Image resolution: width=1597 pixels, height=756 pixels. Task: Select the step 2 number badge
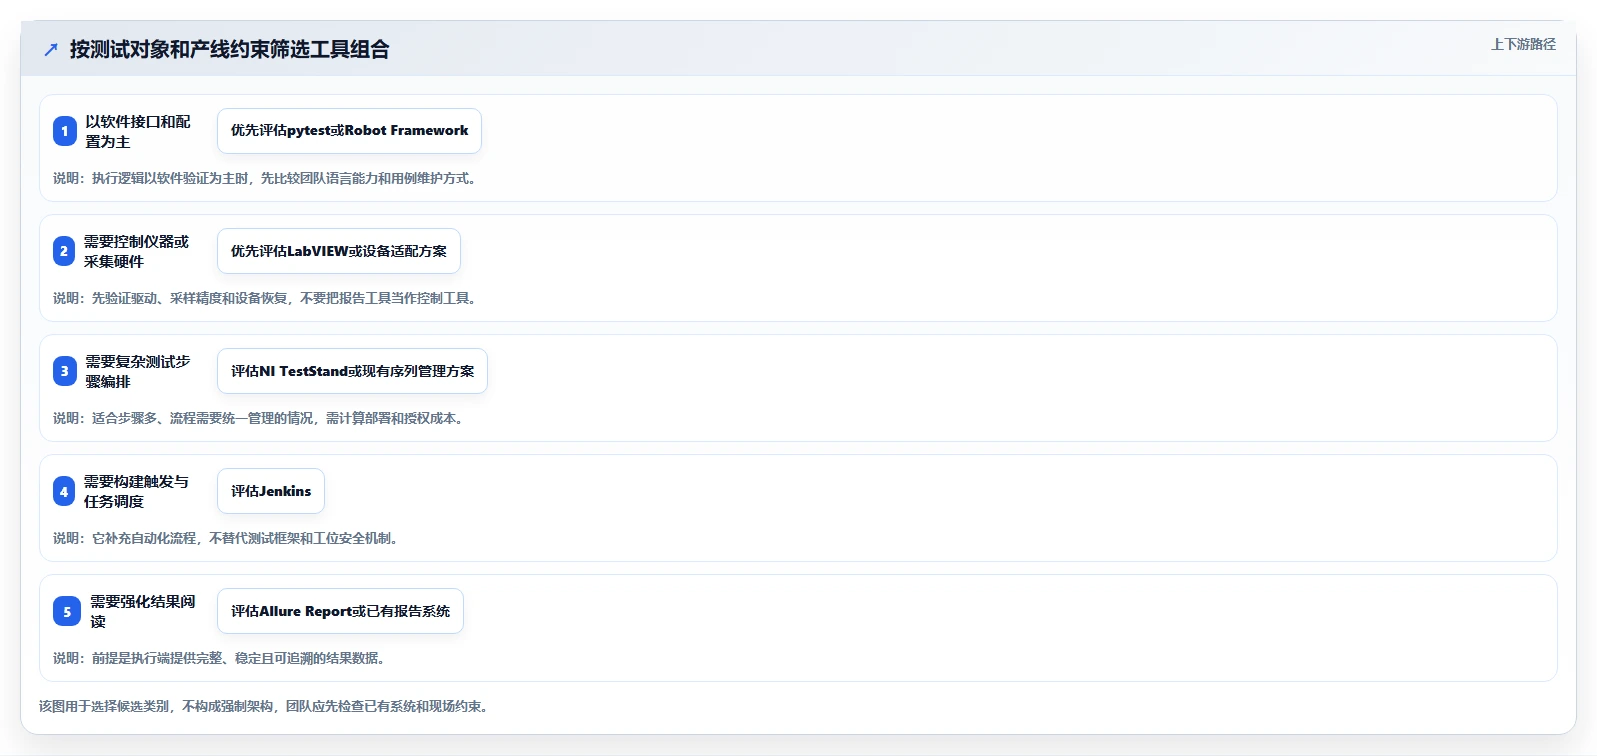click(64, 251)
